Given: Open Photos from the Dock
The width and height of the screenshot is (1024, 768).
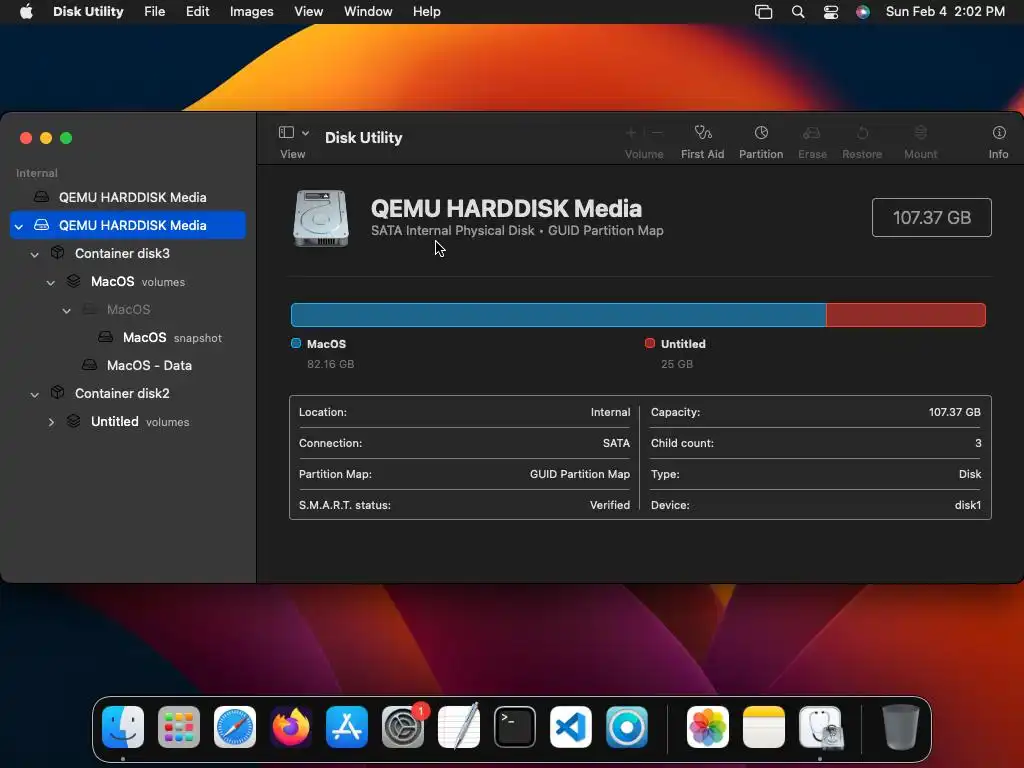Looking at the screenshot, I should coord(708,727).
